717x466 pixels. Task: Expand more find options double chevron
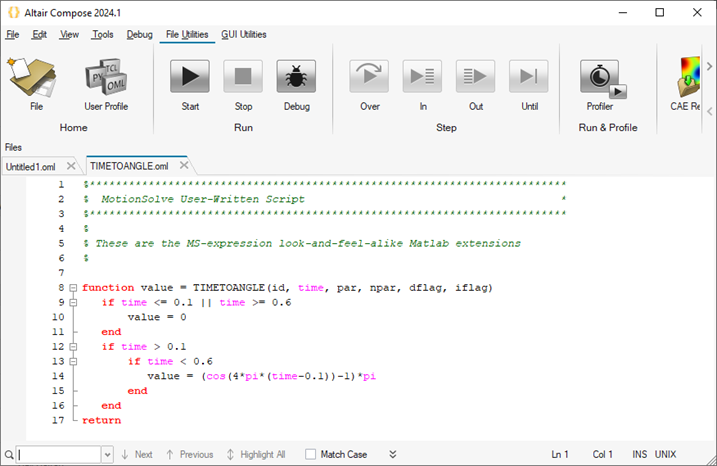tap(393, 454)
